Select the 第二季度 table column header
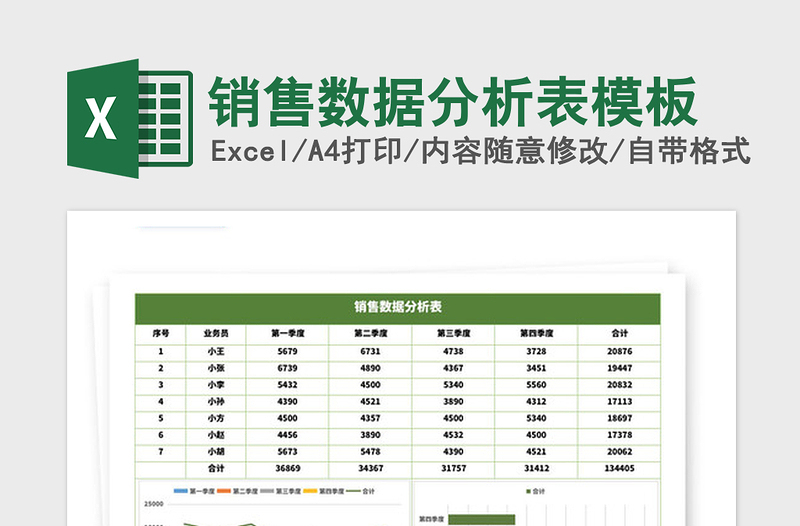 point(371,334)
